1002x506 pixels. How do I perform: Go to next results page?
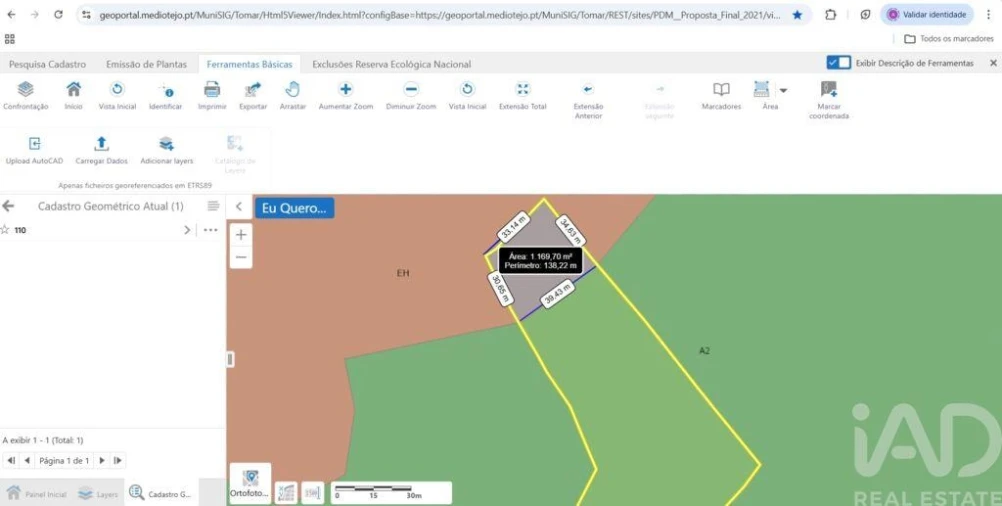click(102, 460)
